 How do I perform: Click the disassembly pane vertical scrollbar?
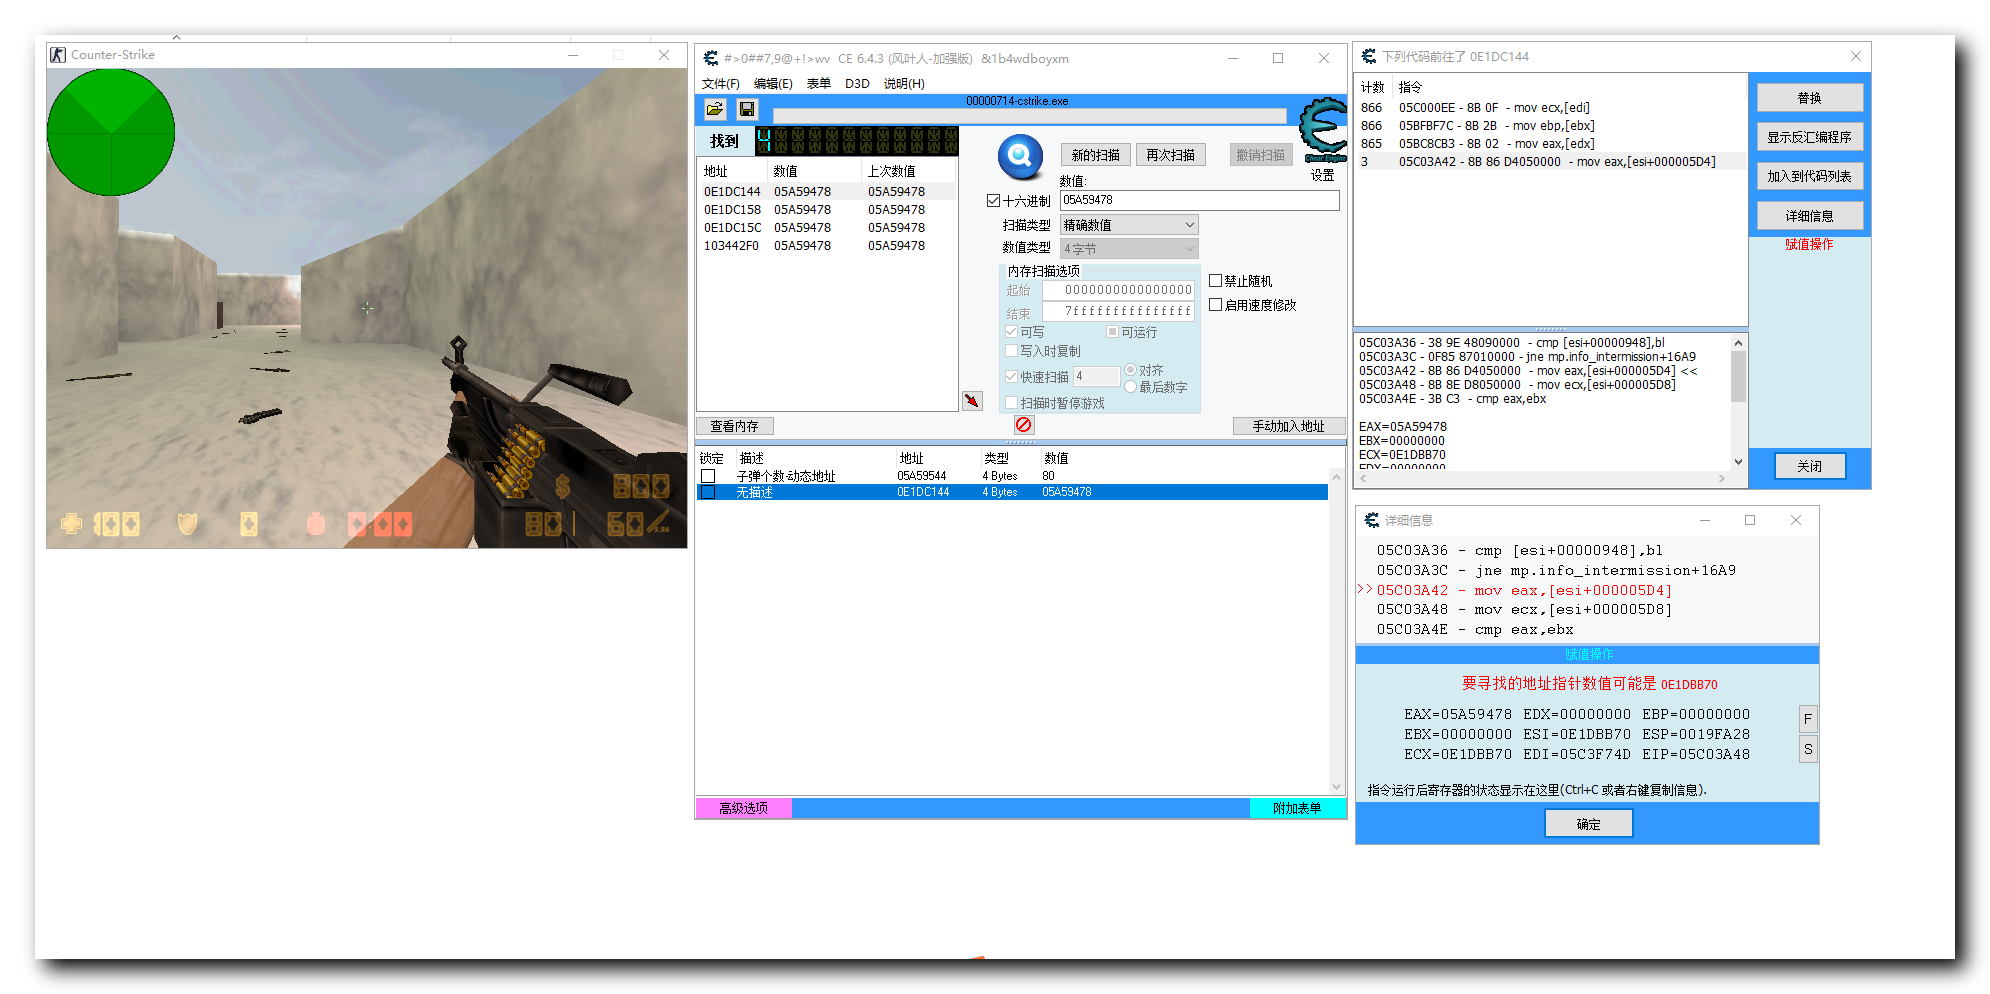pyautogui.click(x=1738, y=402)
